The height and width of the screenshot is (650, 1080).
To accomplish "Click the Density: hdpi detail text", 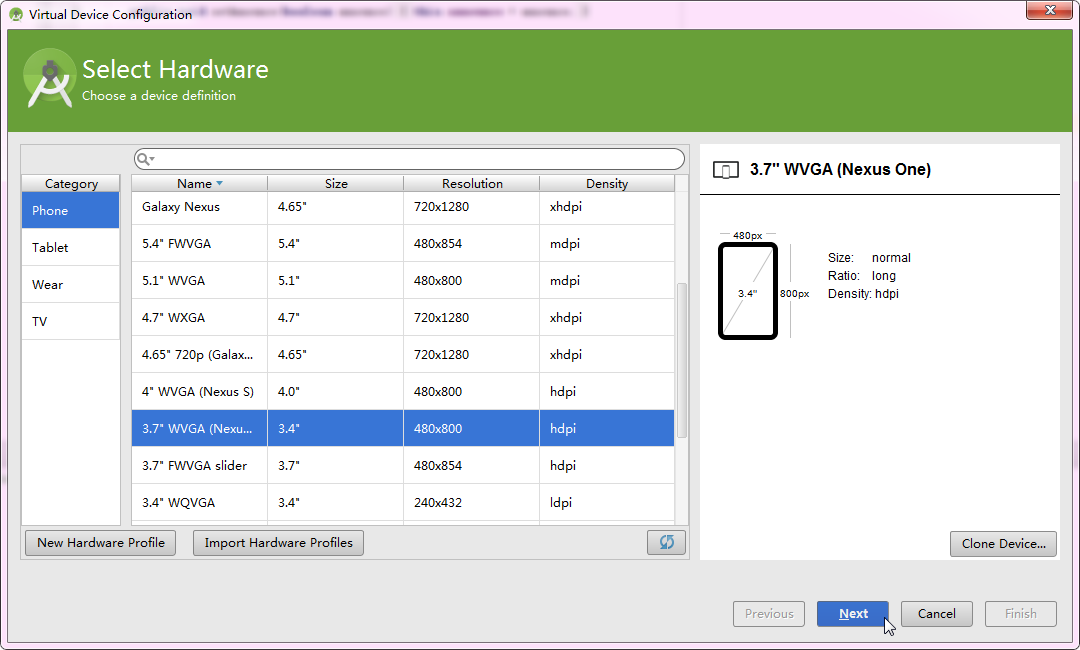I will point(863,294).
